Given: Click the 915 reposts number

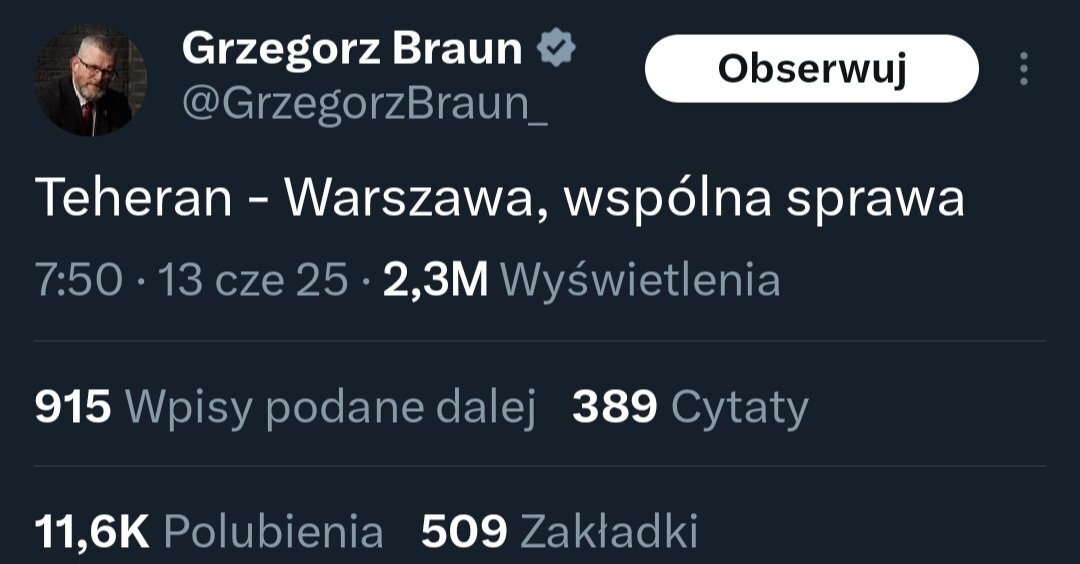Looking at the screenshot, I should coord(72,406).
